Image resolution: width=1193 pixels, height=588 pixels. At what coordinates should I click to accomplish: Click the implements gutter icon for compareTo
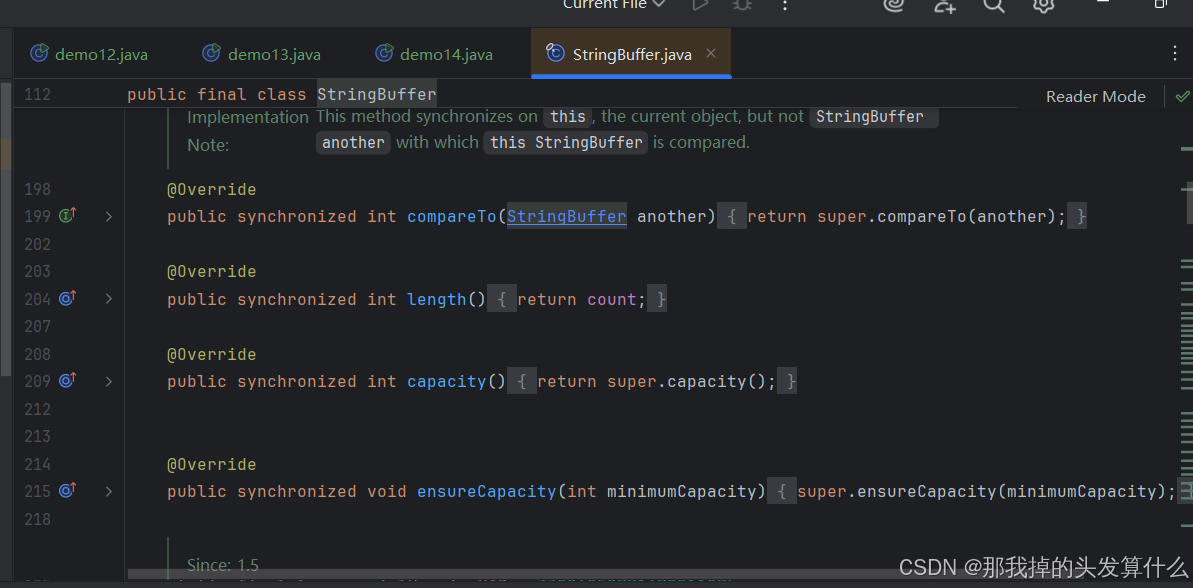point(68,216)
